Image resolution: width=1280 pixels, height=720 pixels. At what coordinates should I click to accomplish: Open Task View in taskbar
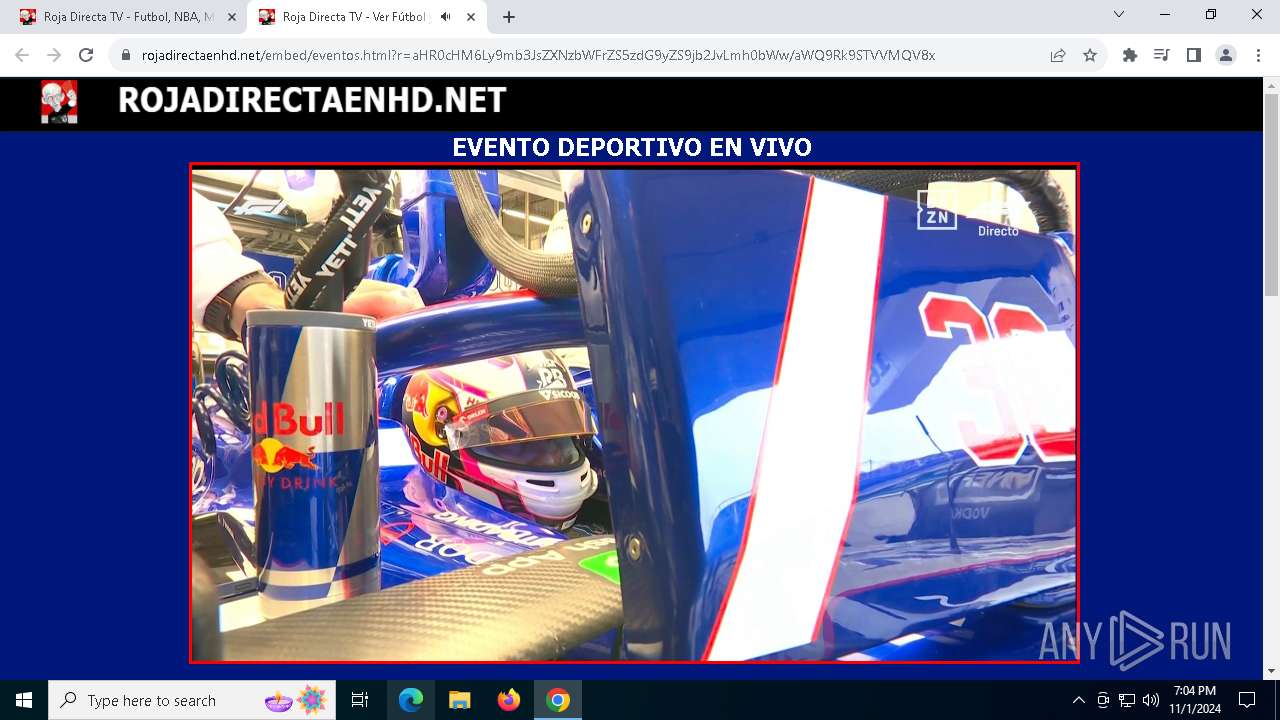click(x=360, y=700)
